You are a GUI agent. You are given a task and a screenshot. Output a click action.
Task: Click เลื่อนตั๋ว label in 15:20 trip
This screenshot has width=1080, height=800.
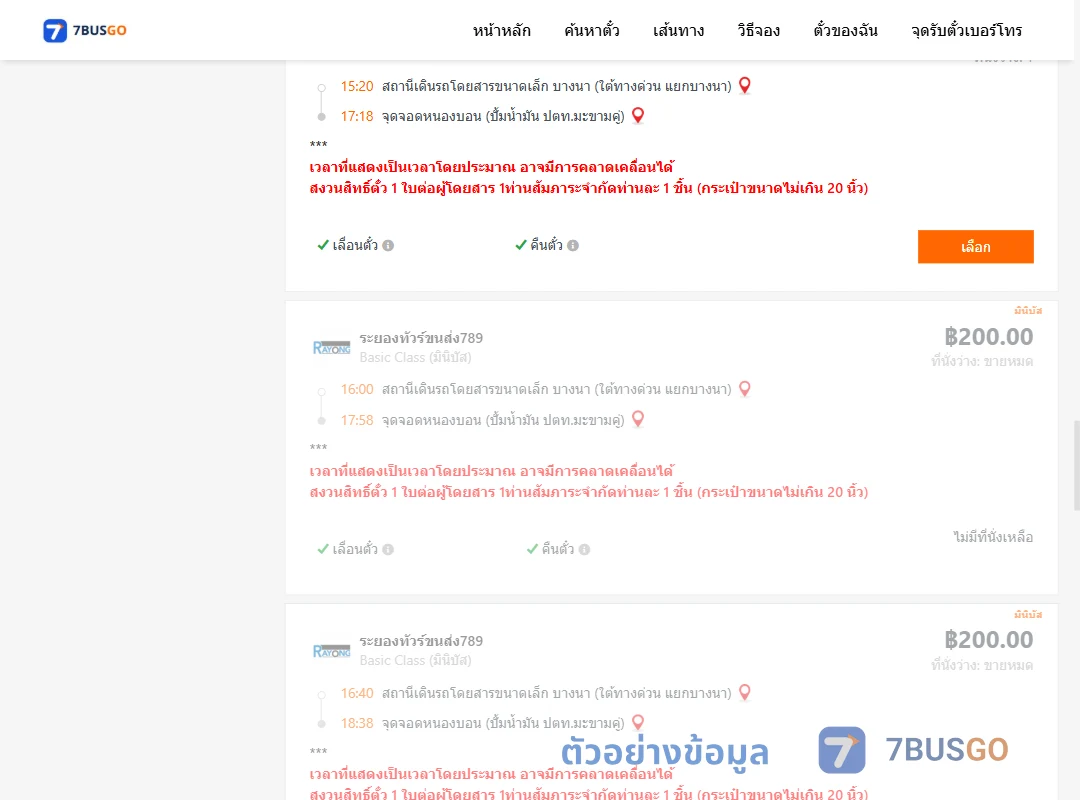[x=355, y=245]
